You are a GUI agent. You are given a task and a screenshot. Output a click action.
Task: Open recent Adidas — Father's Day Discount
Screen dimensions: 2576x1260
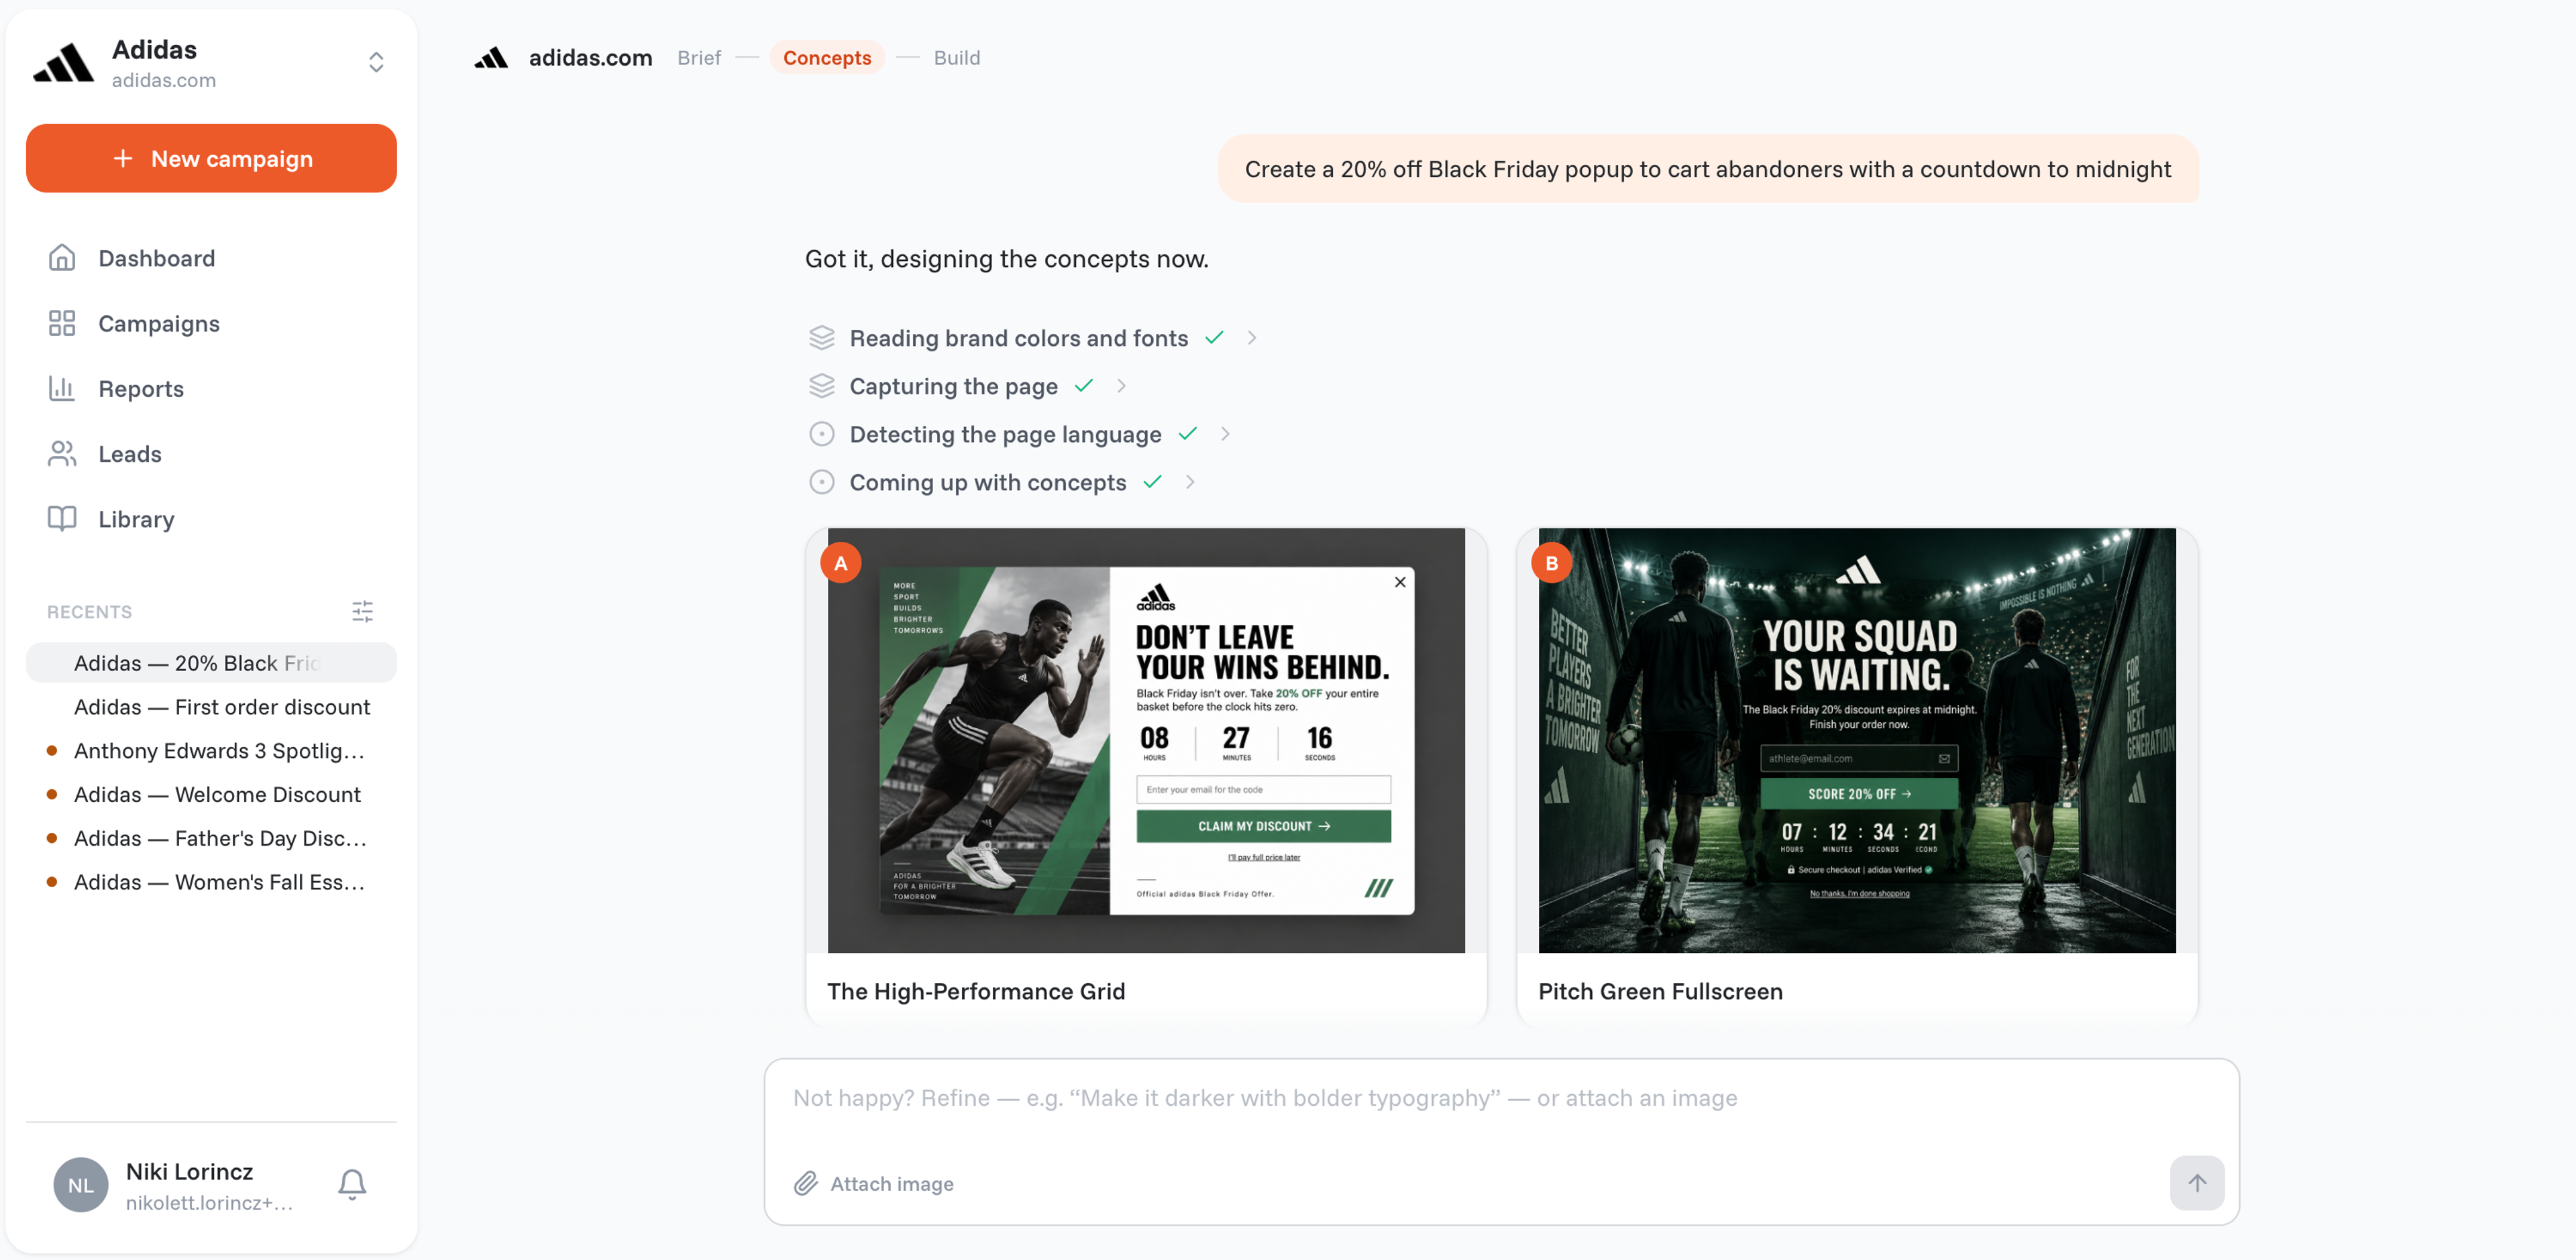[211, 839]
